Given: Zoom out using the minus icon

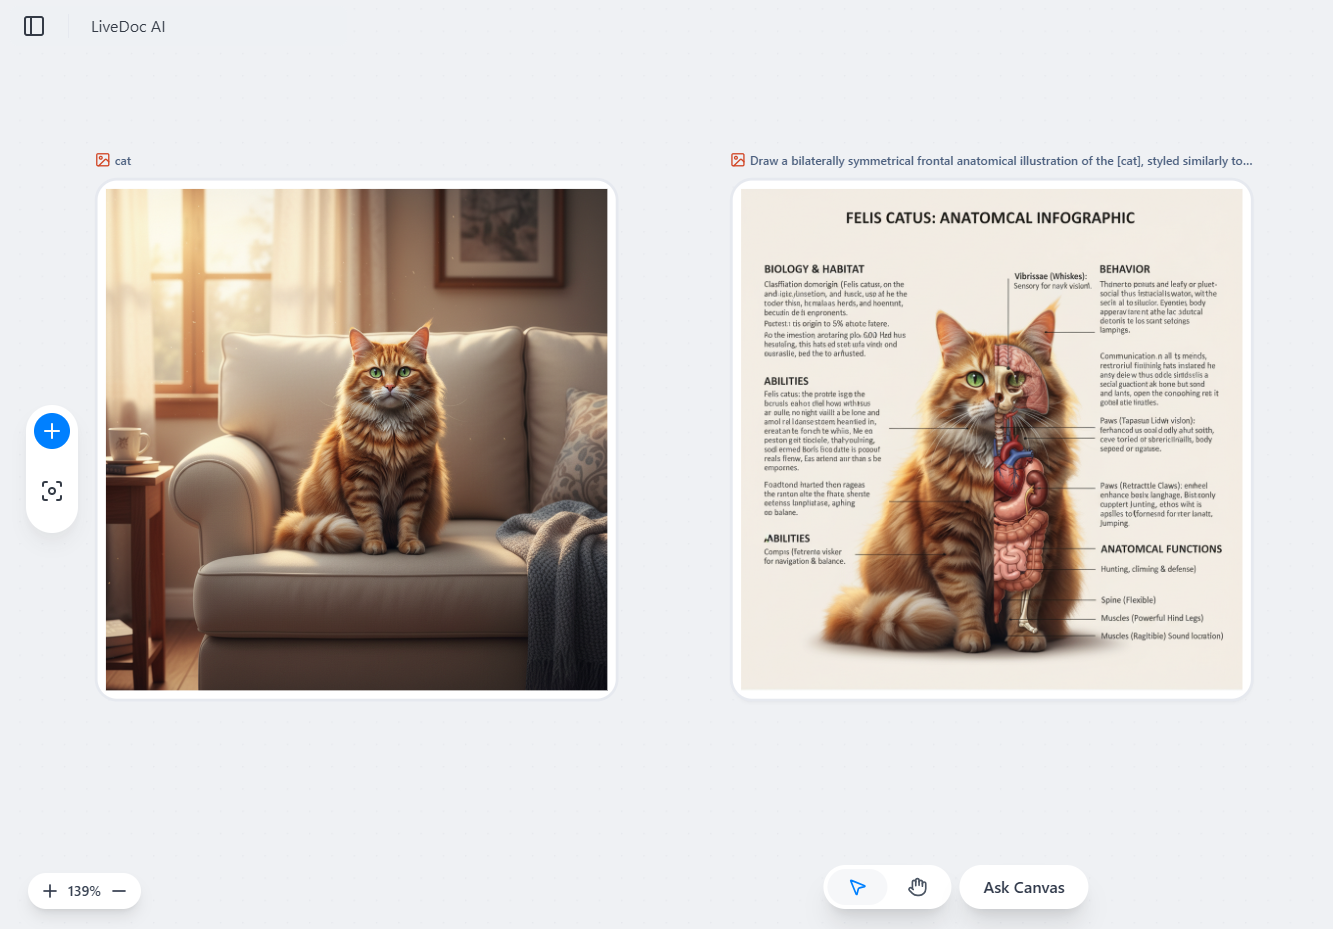Looking at the screenshot, I should 119,890.
